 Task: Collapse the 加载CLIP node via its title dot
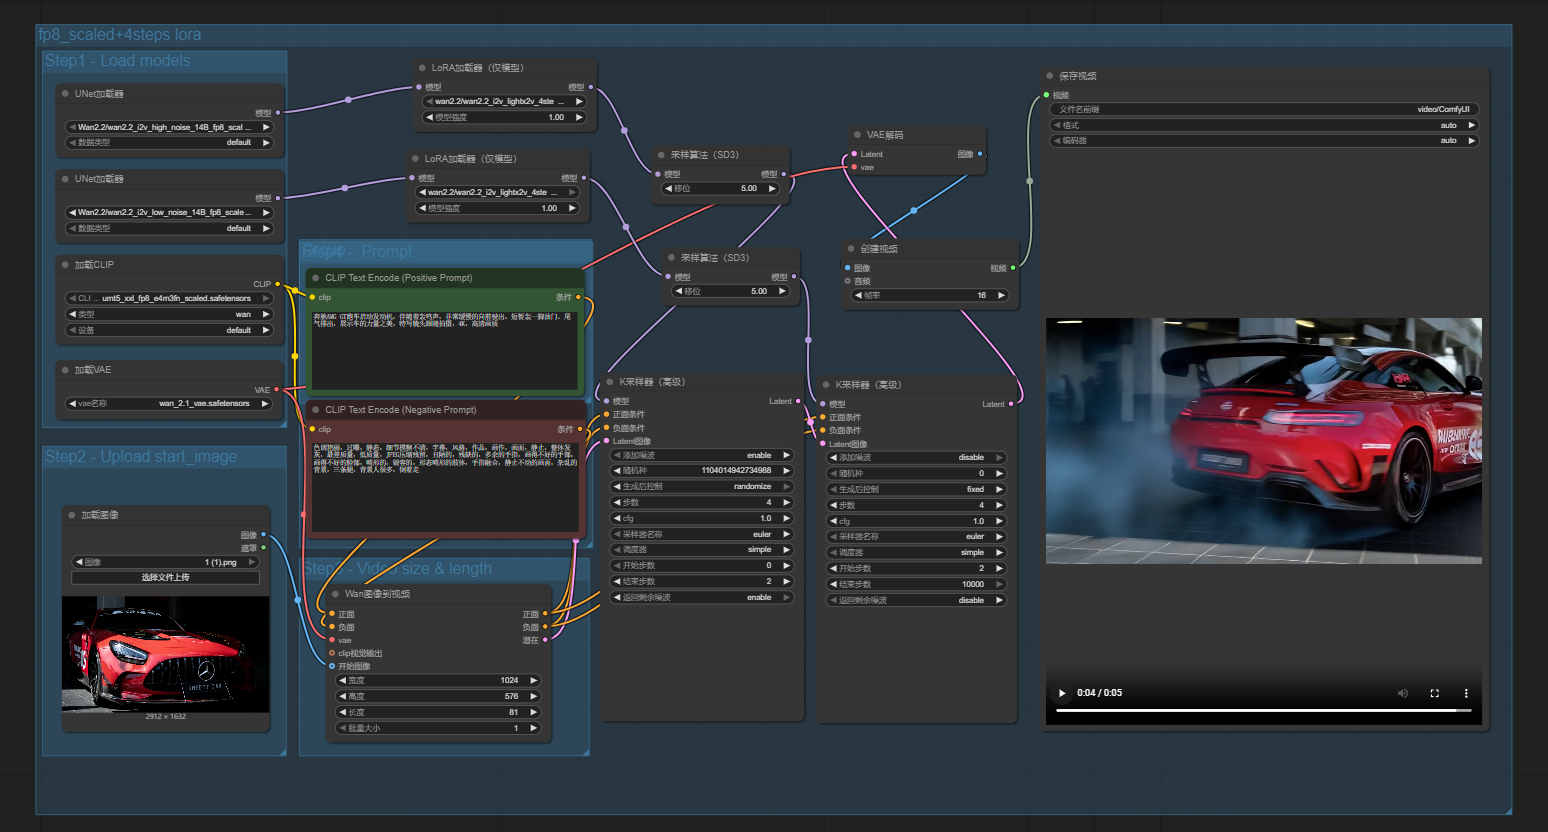(65, 265)
